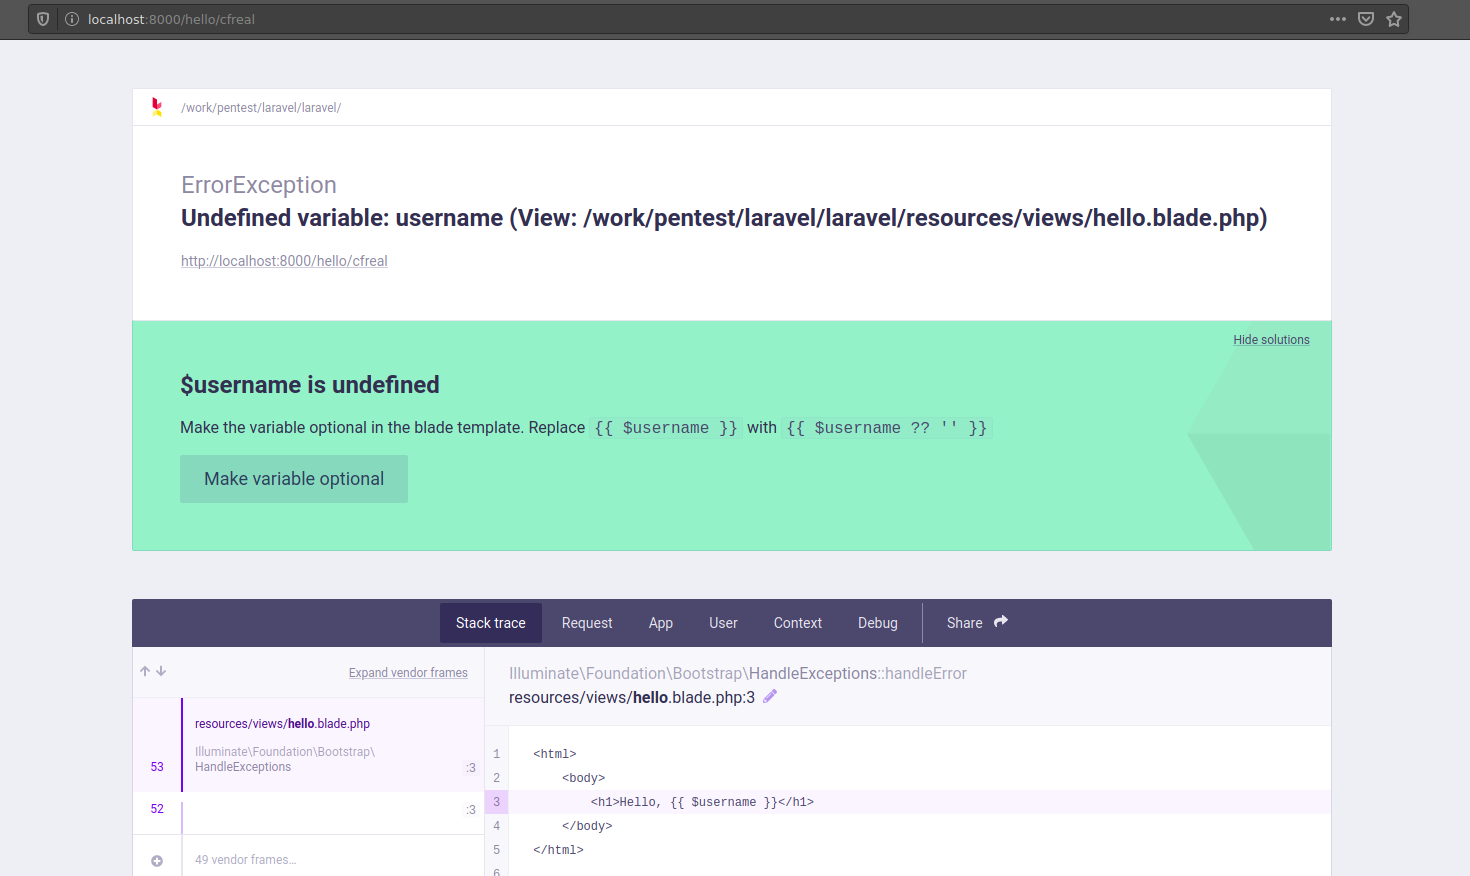Click the </body> code line 4

587,826
